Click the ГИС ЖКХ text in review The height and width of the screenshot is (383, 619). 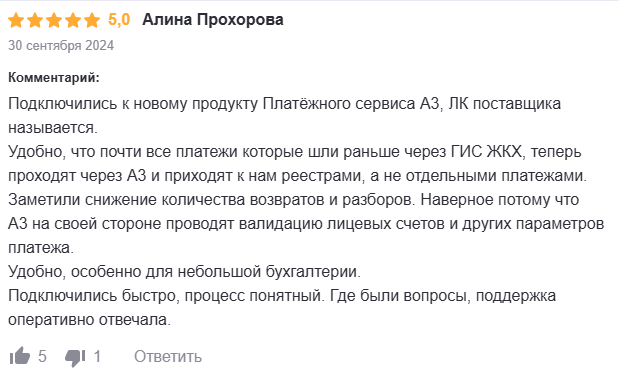(x=488, y=152)
